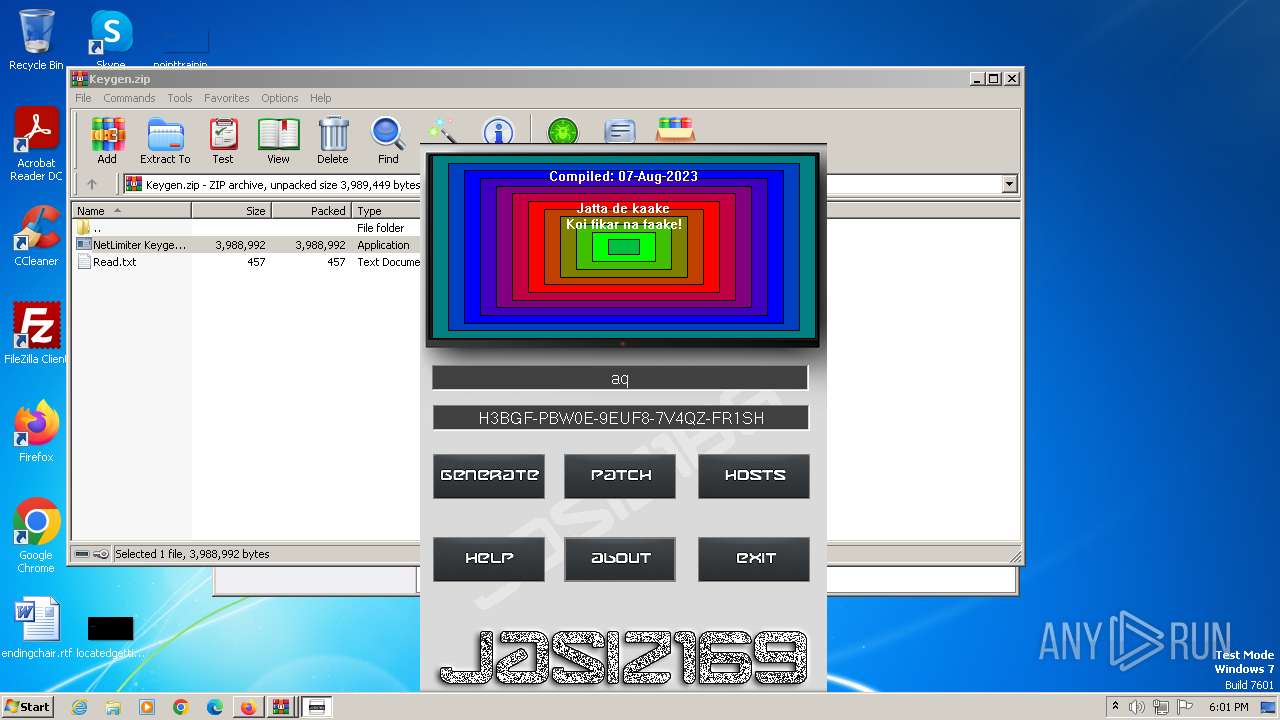Click the keygen taskbar button
Viewport: 1280px width, 720px height.
pyautogui.click(x=317, y=707)
